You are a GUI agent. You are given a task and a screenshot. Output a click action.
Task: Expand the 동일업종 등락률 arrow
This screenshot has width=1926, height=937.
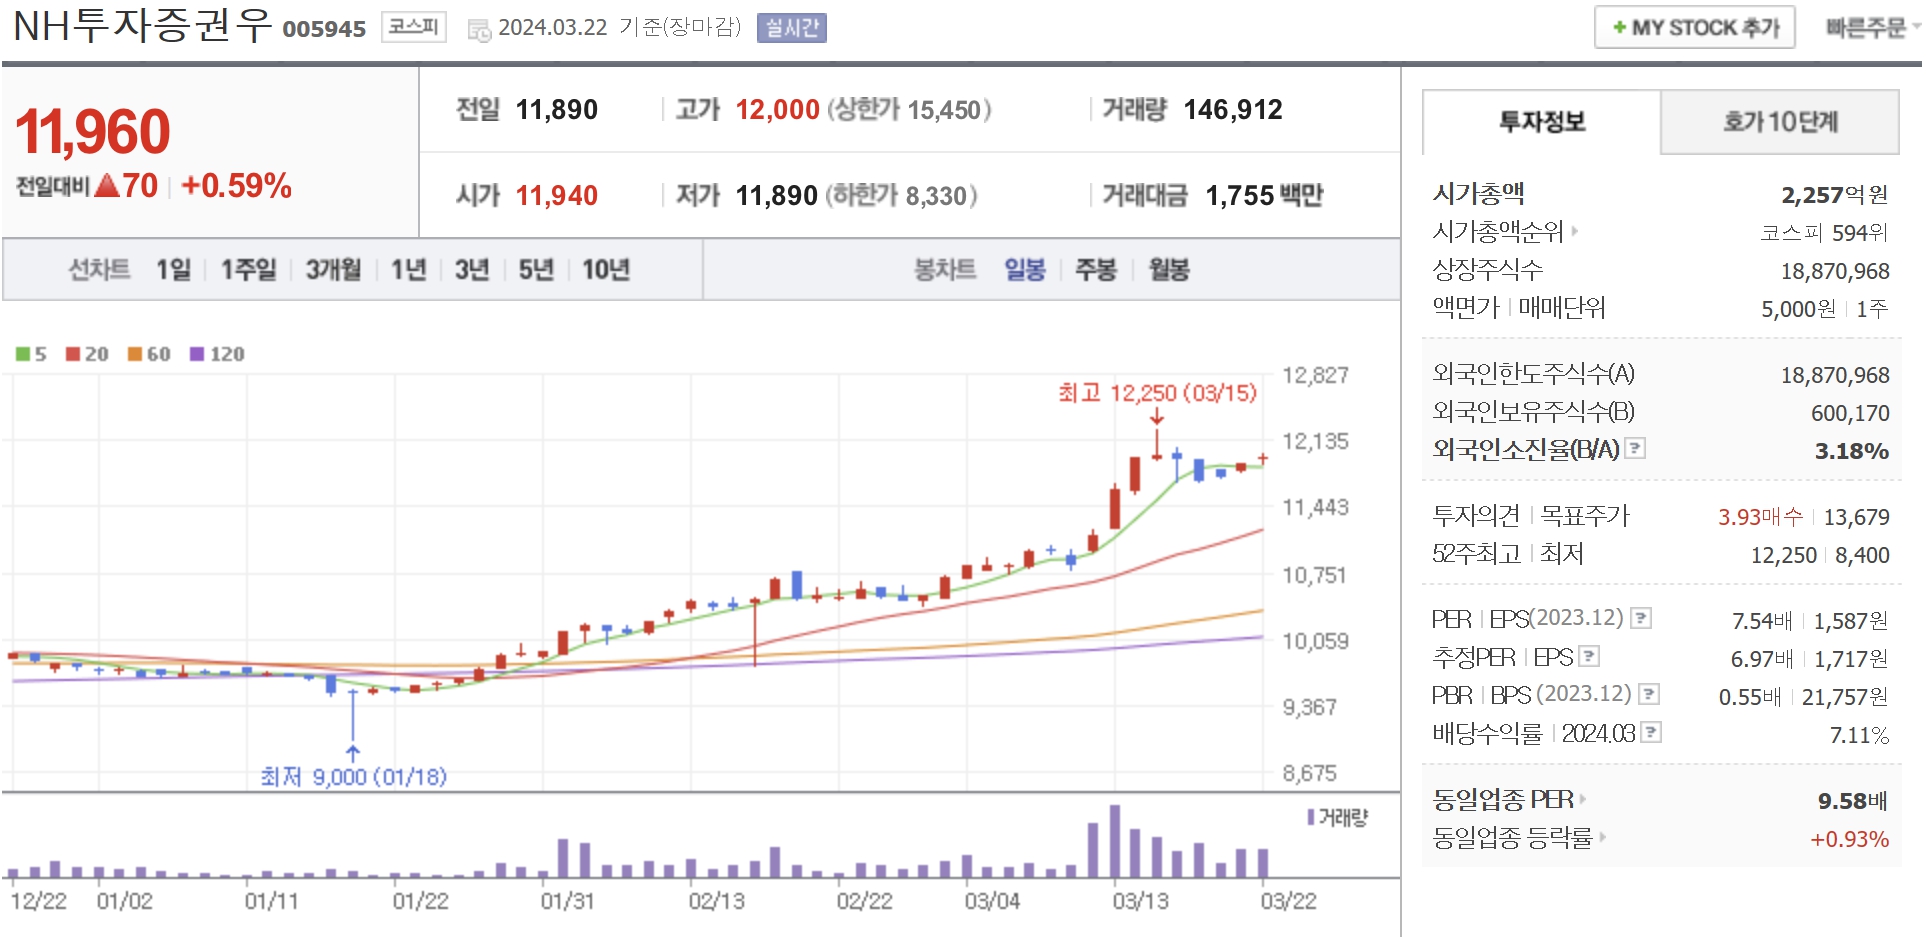tap(1603, 837)
